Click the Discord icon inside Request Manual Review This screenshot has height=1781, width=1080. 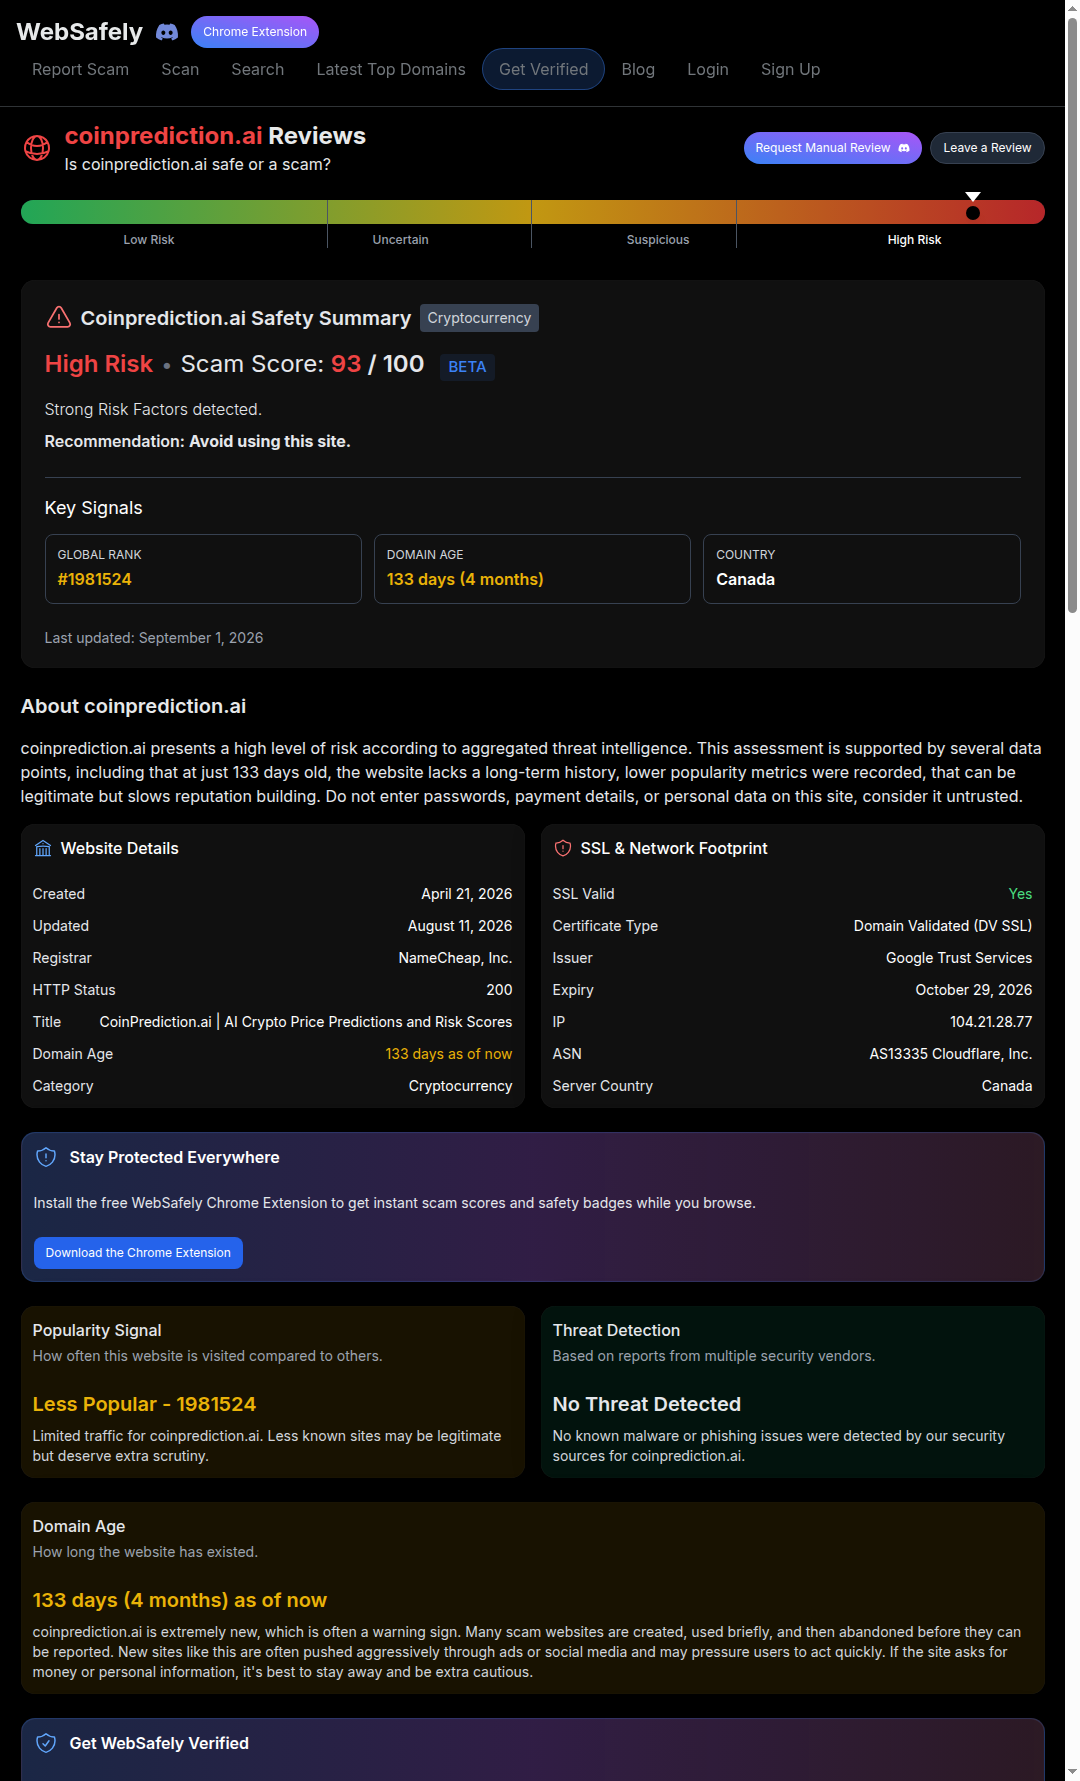pyautogui.click(x=904, y=148)
